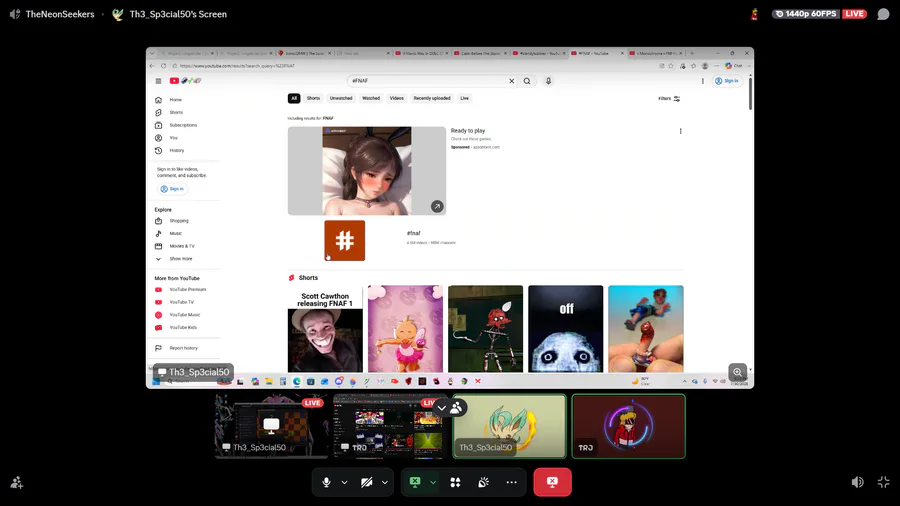Go to YouTube home via logo

click(185, 81)
